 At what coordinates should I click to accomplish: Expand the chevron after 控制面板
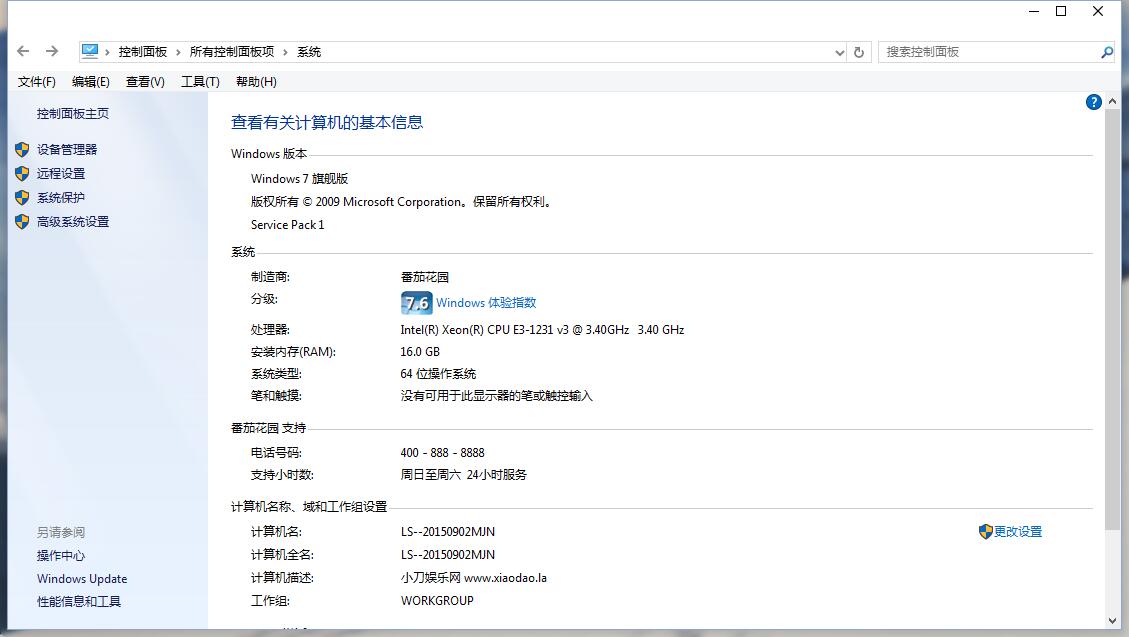pos(179,52)
